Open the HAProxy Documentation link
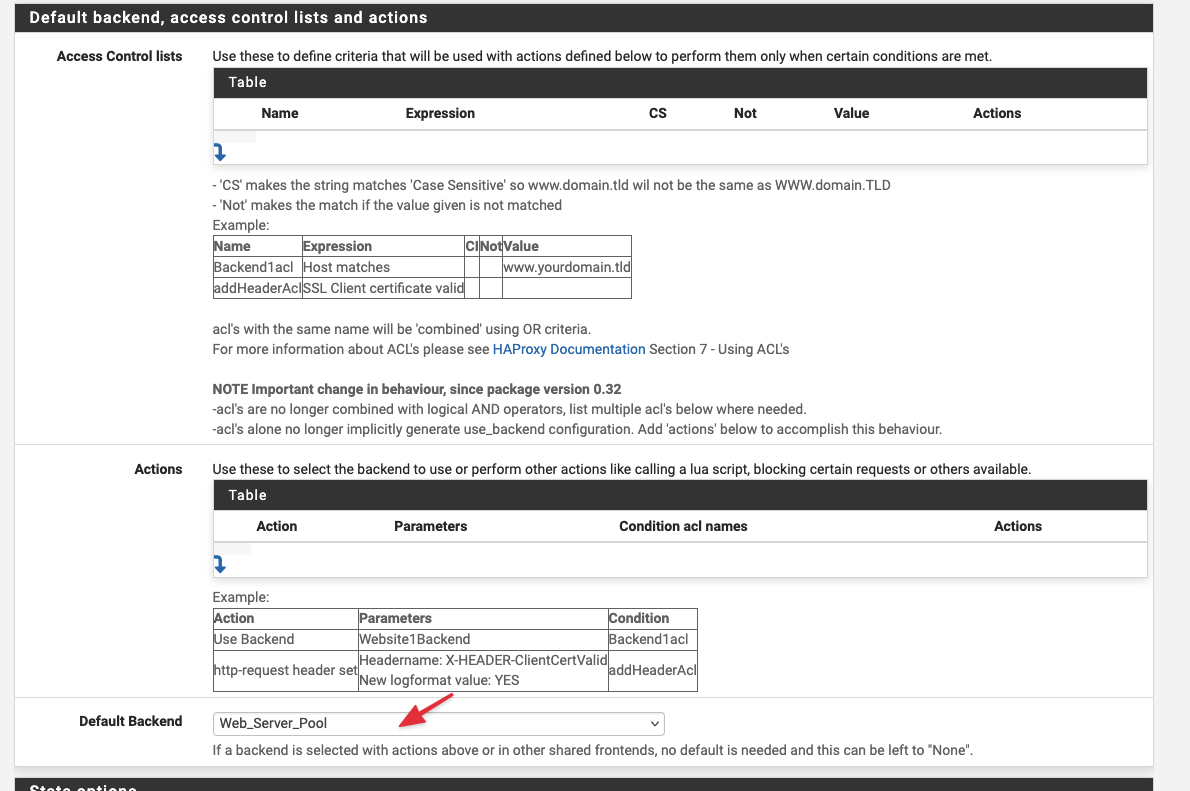This screenshot has width=1190, height=791. coord(568,349)
